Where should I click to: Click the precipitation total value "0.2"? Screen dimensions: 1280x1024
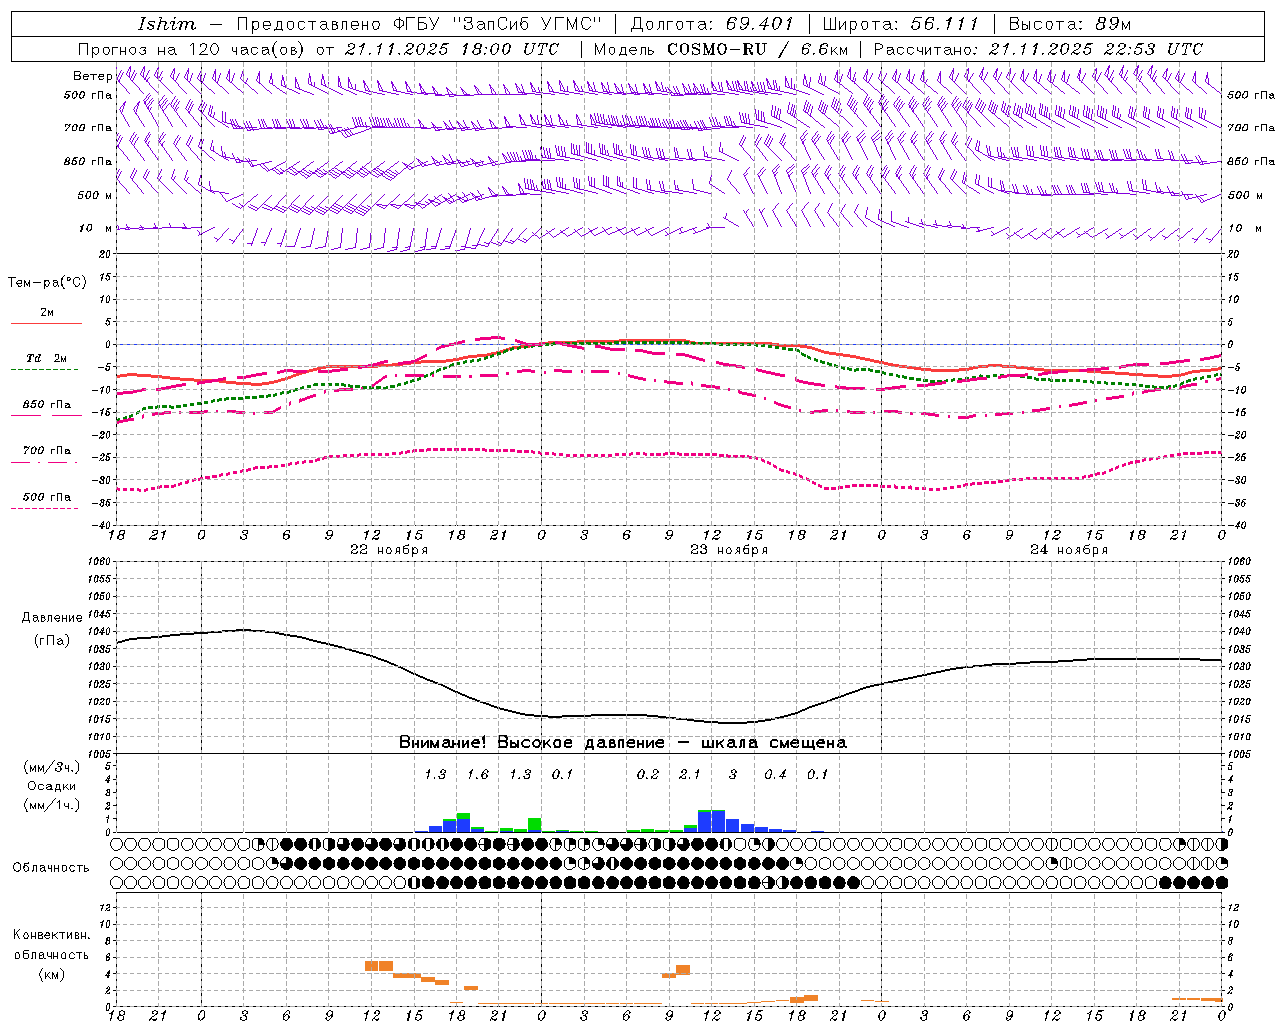648,774
